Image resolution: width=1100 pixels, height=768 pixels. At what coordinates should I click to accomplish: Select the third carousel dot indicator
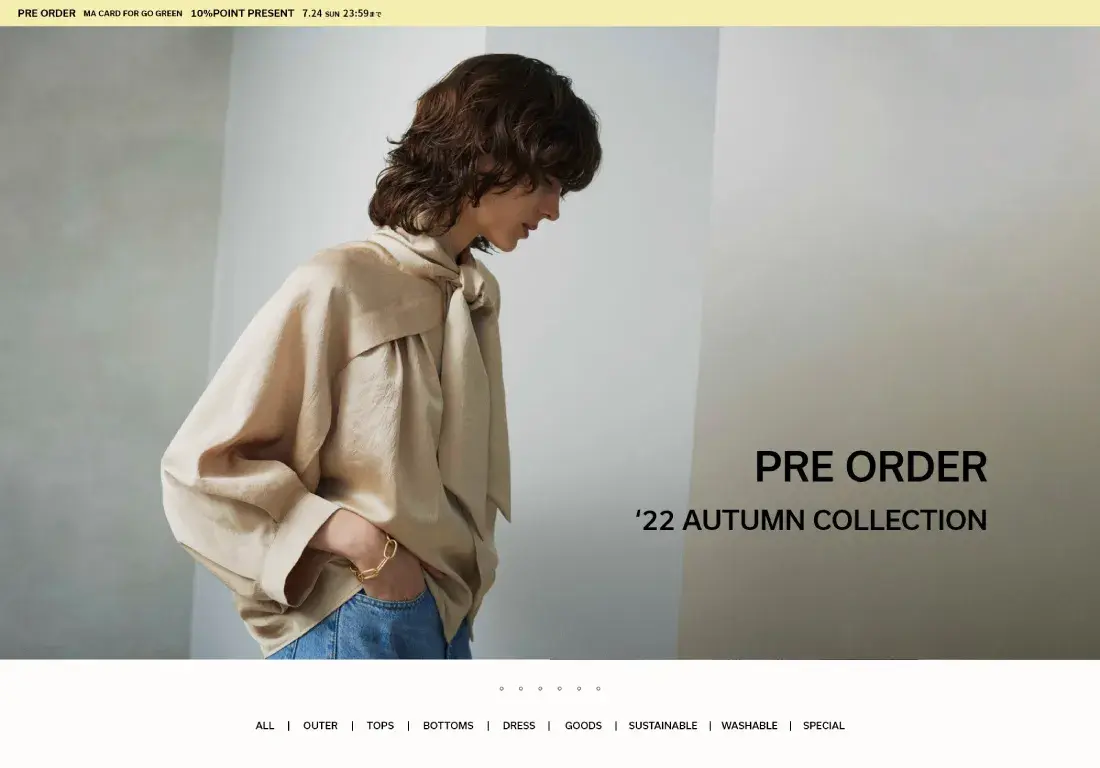click(540, 689)
